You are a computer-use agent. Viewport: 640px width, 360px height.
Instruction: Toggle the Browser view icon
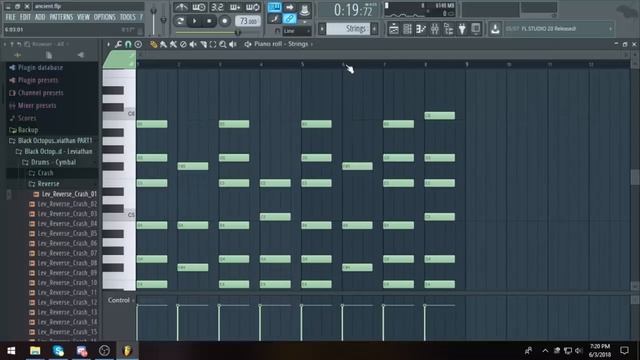click(x=448, y=29)
